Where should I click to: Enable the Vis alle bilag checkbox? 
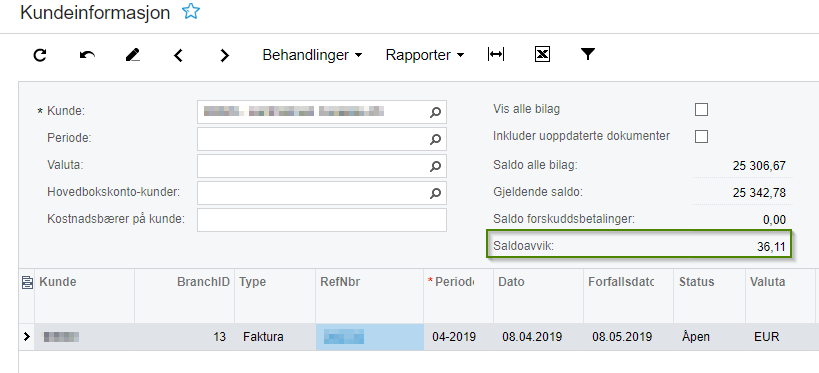[701, 110]
